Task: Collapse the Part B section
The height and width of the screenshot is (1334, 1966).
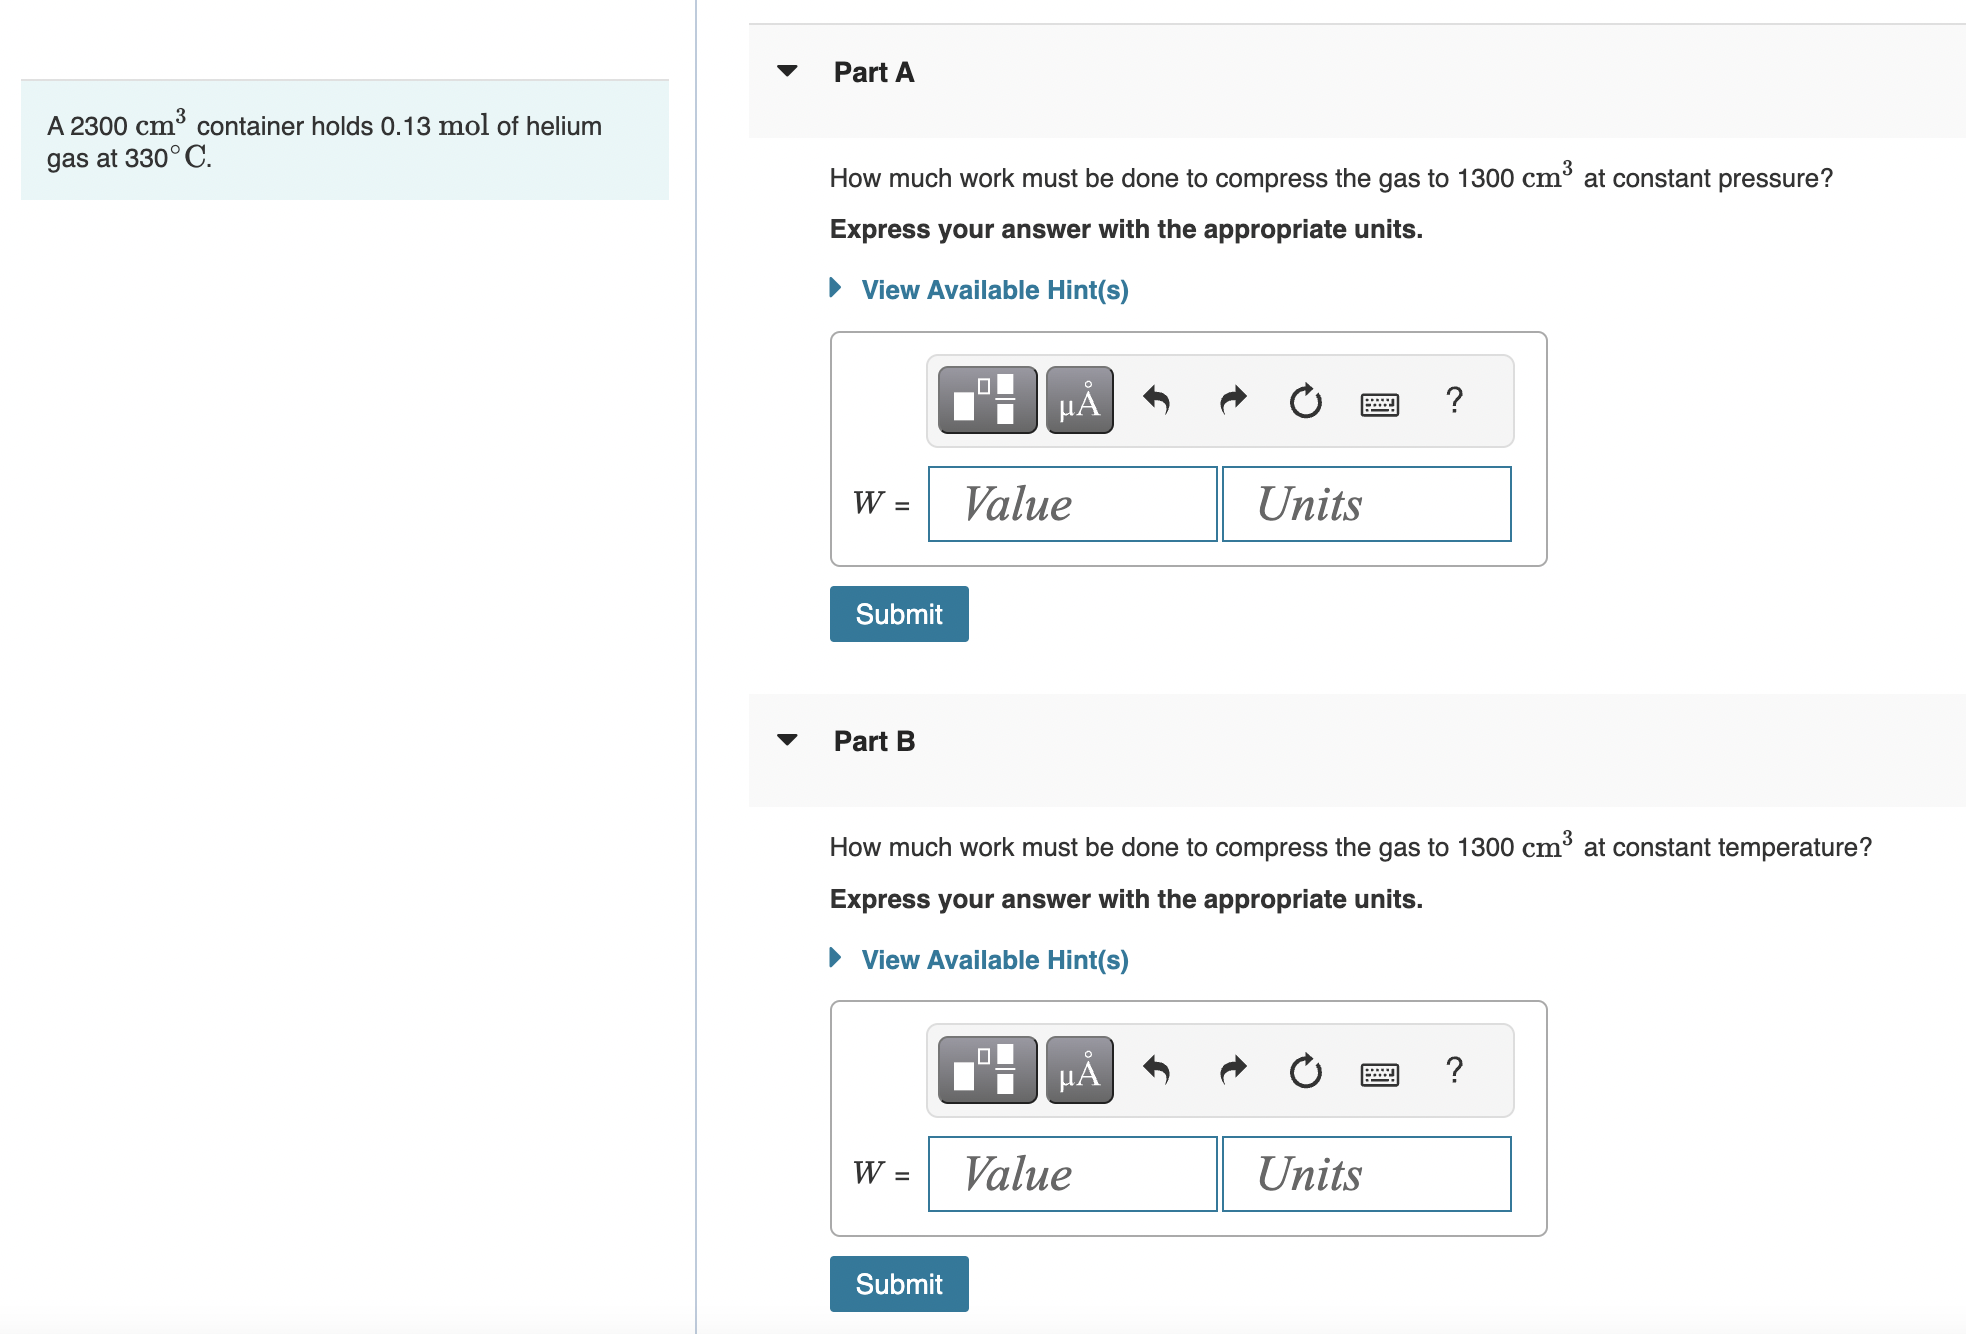Action: [x=787, y=740]
